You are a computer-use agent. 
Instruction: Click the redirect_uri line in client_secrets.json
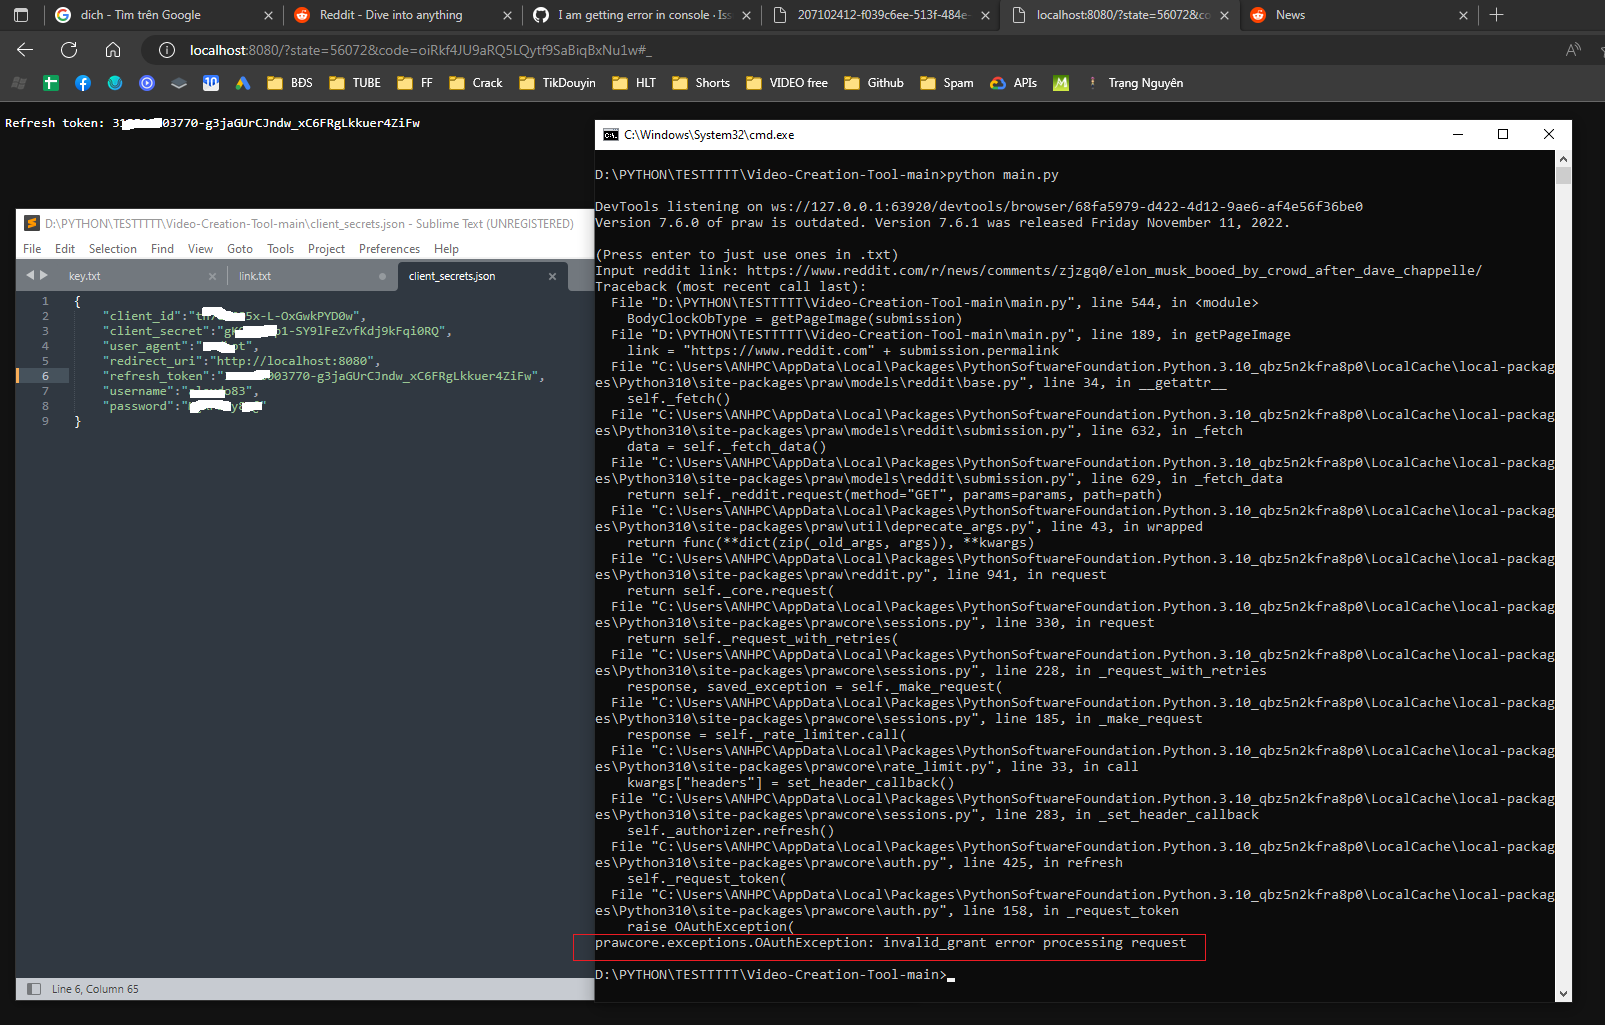coord(240,361)
